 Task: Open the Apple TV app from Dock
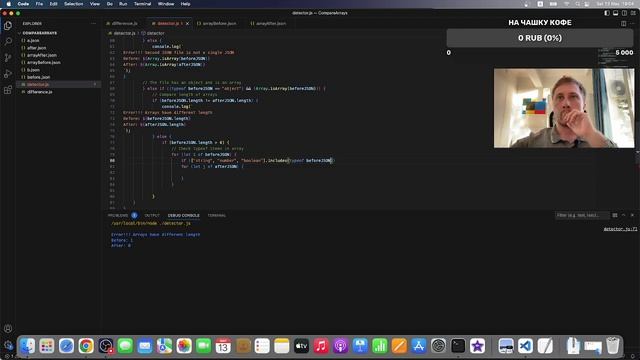point(301,346)
